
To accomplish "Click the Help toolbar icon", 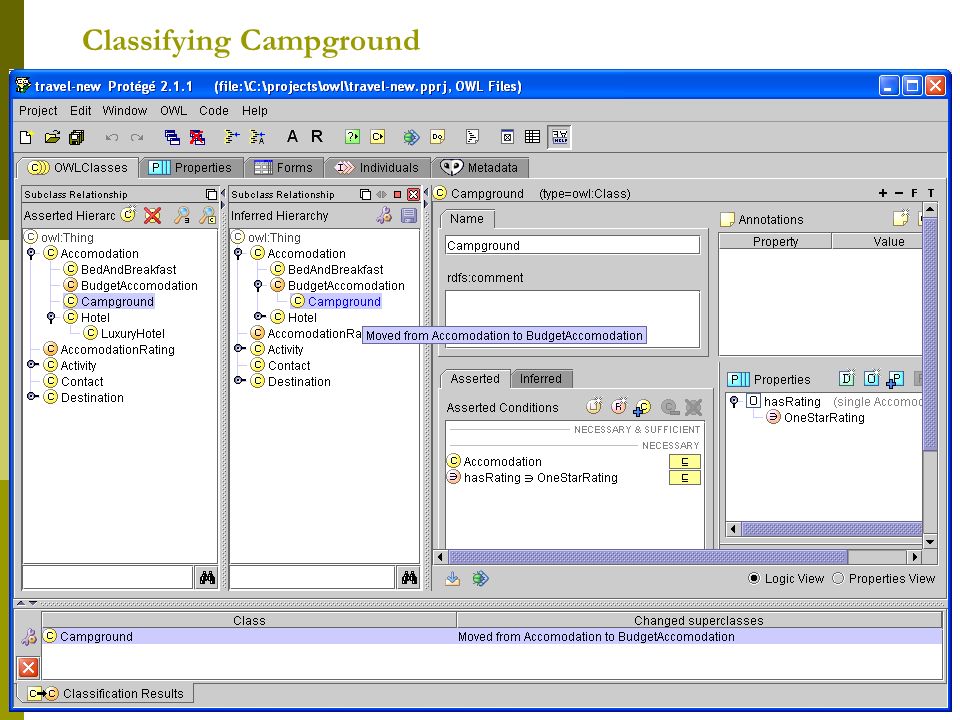I will pos(560,137).
